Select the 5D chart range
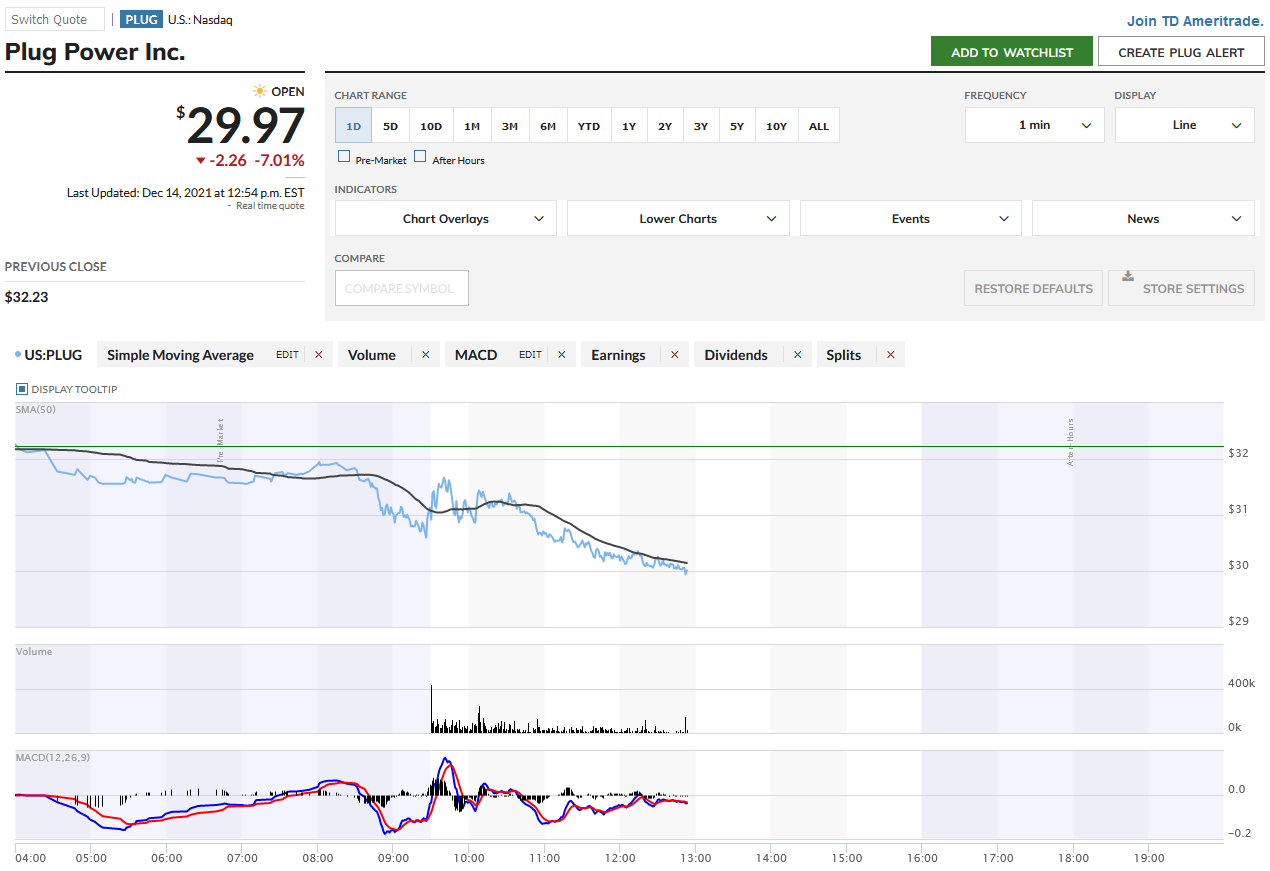1270x871 pixels. pyautogui.click(x=390, y=126)
